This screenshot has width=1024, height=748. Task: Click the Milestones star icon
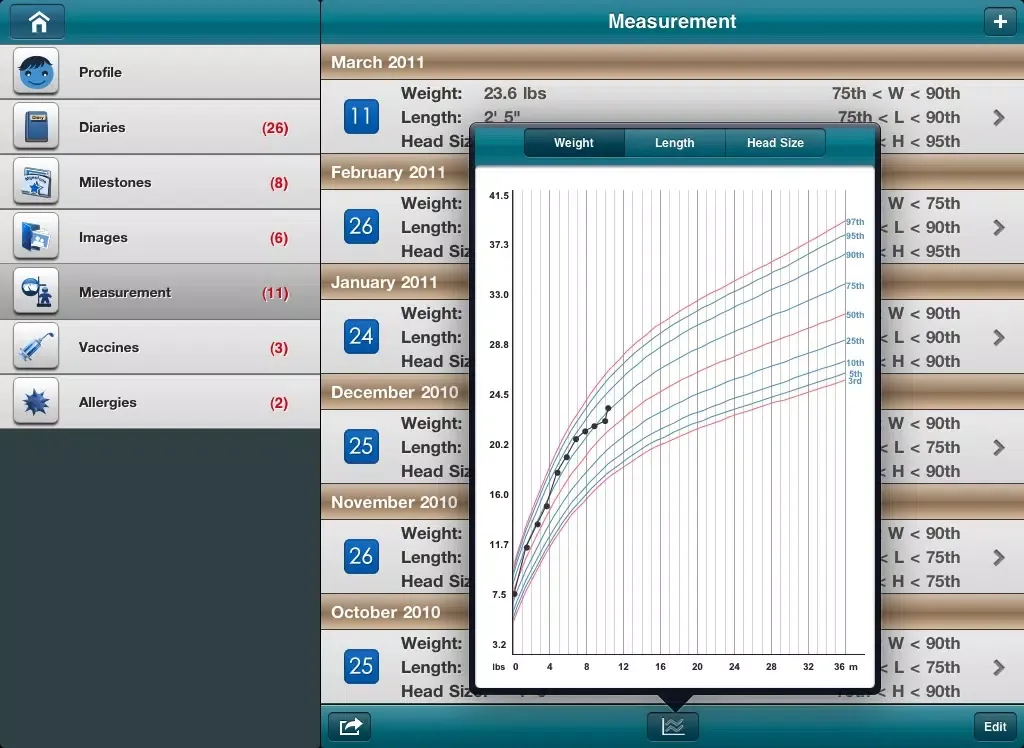36,182
